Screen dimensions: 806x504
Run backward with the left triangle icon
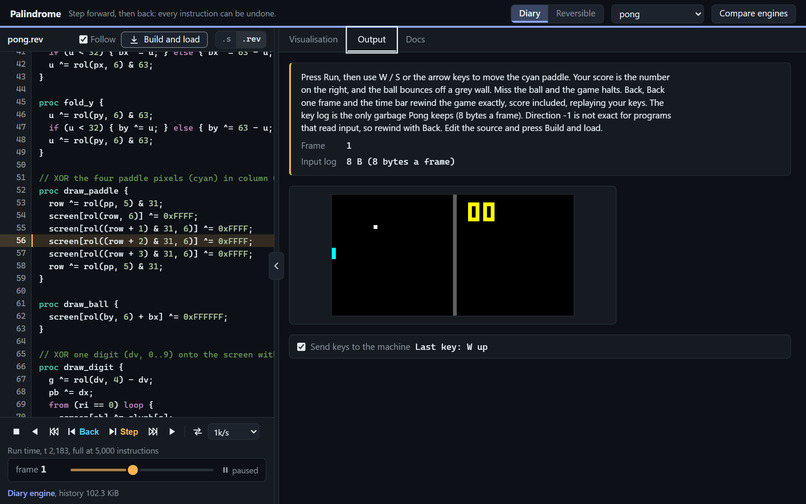click(35, 431)
